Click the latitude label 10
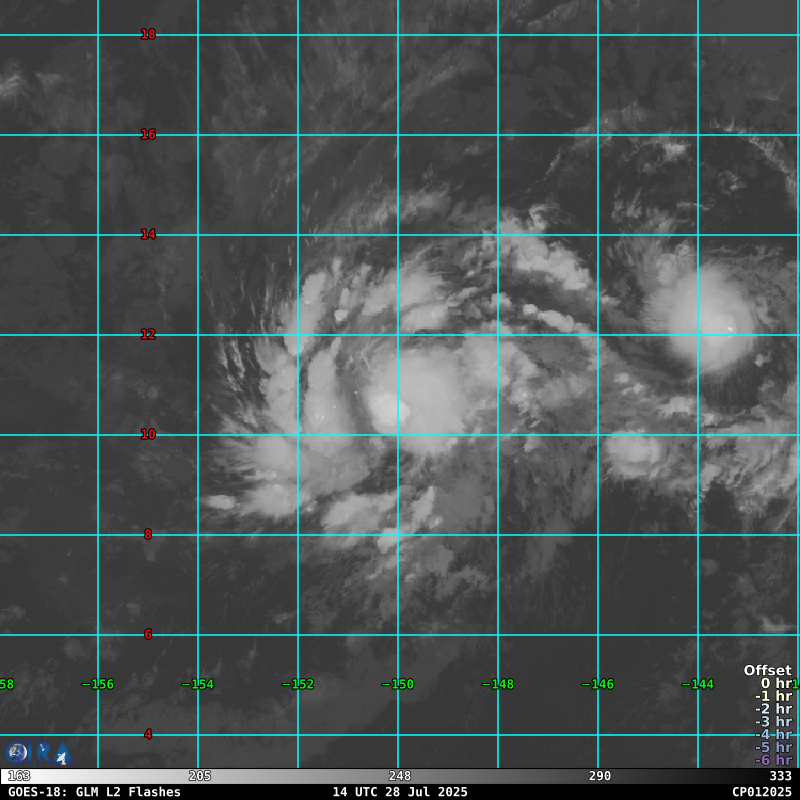 click(148, 435)
